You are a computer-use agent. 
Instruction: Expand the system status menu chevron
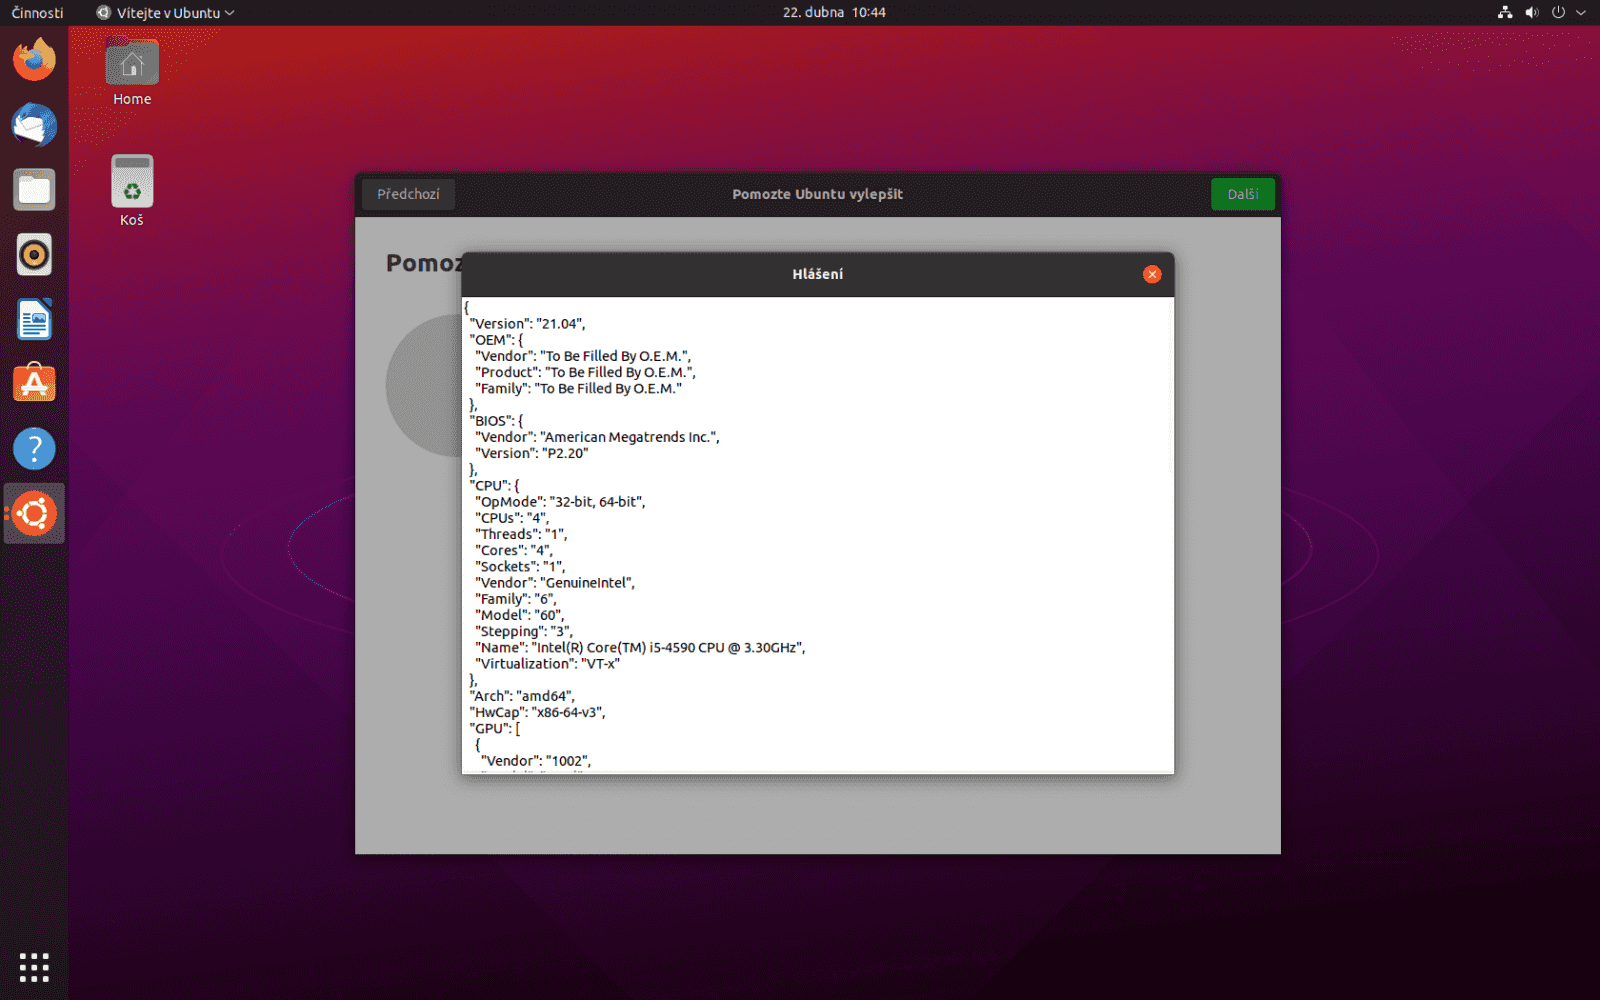pyautogui.click(x=1580, y=12)
